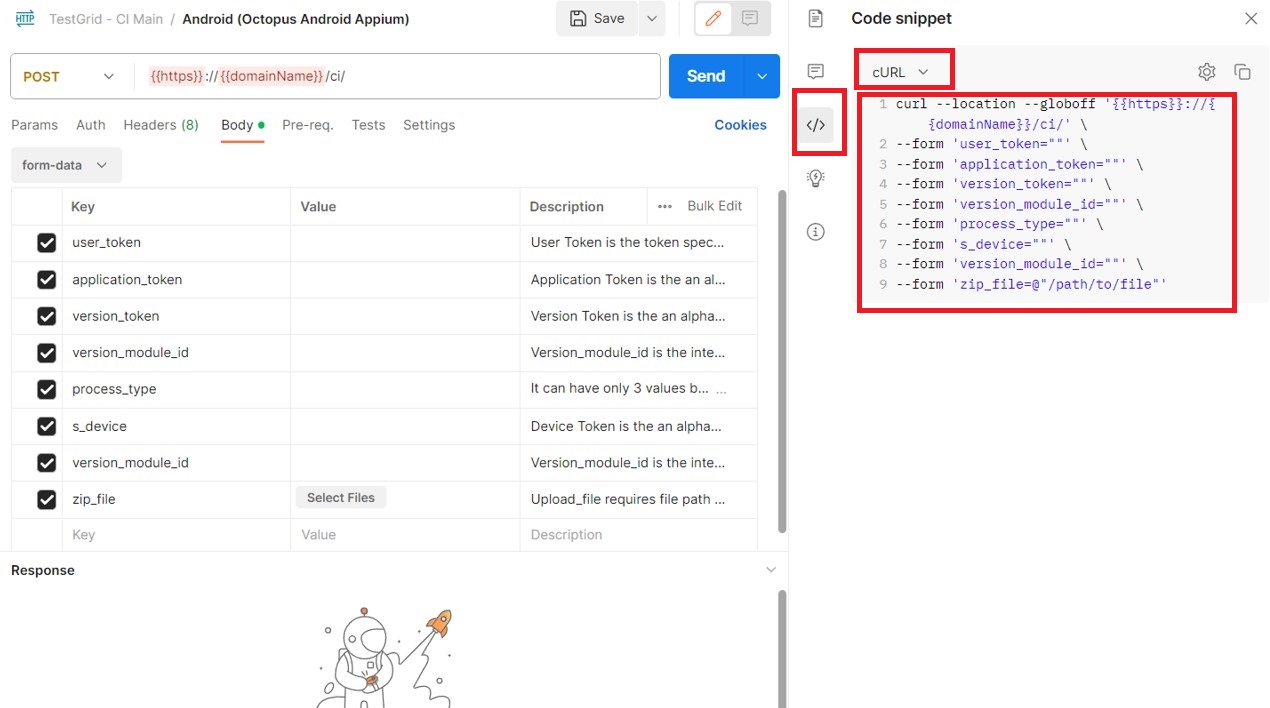
Task: Open the Documentation icon in right sidebar
Action: 815,18
